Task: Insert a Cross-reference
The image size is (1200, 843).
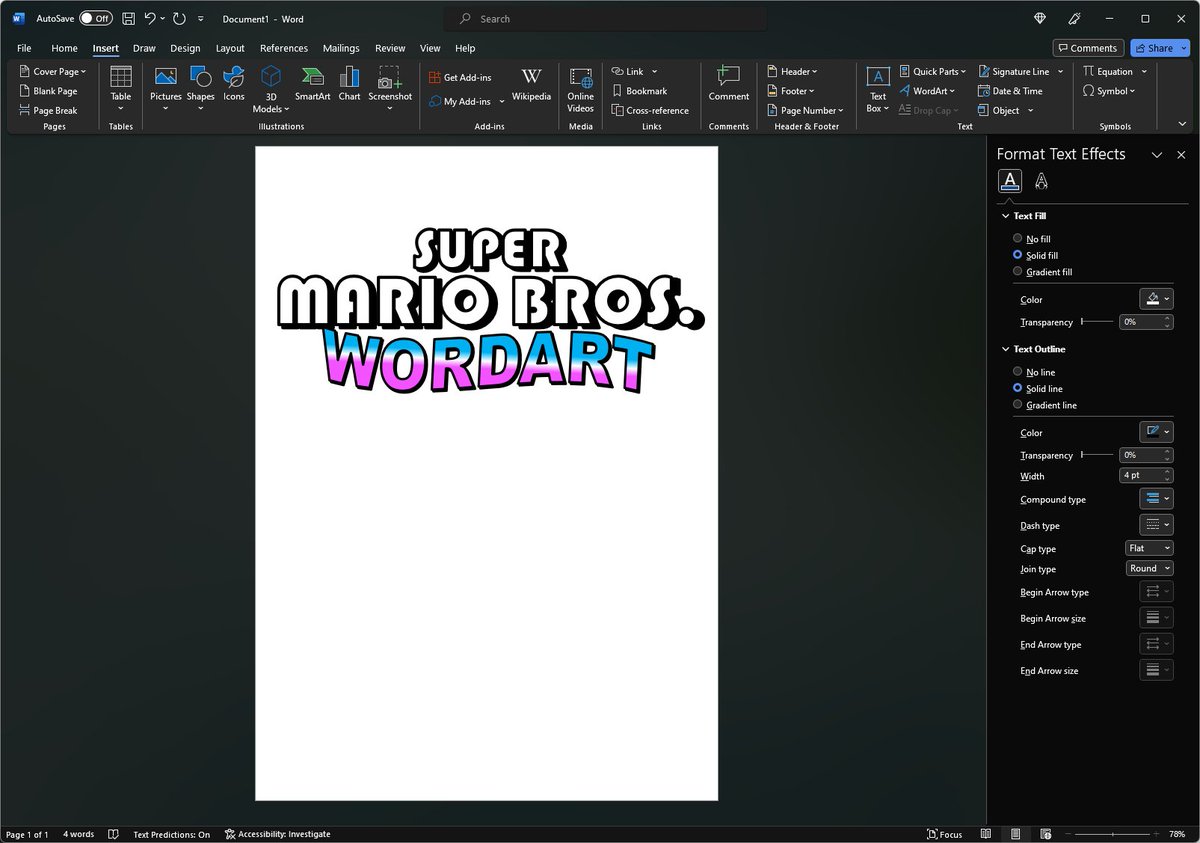Action: point(650,110)
